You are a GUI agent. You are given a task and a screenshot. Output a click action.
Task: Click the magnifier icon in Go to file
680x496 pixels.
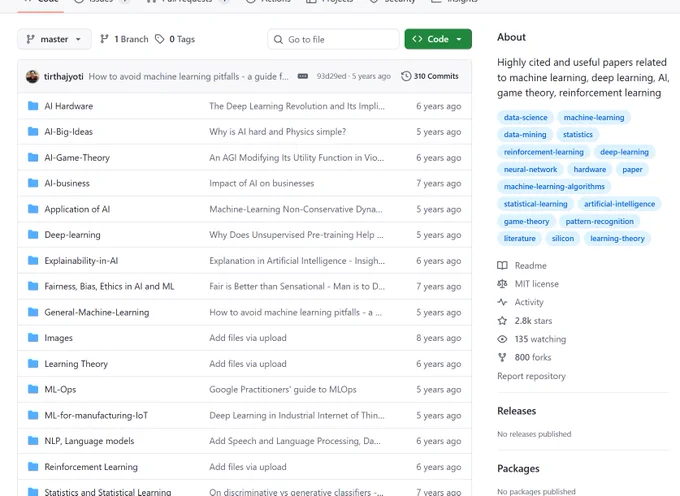click(x=278, y=39)
